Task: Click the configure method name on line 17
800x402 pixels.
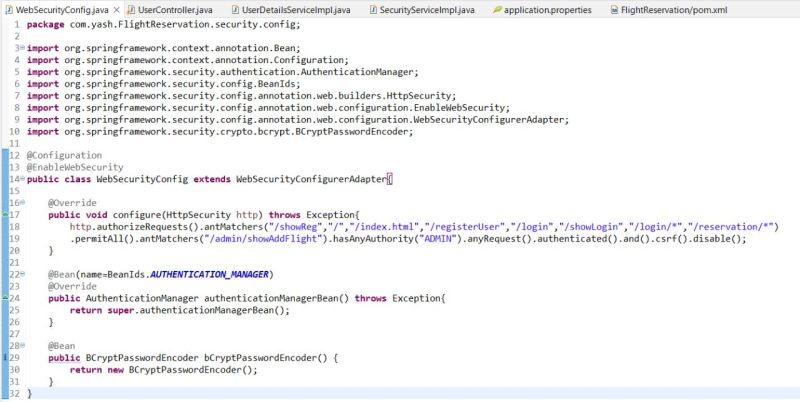Action: 137,215
